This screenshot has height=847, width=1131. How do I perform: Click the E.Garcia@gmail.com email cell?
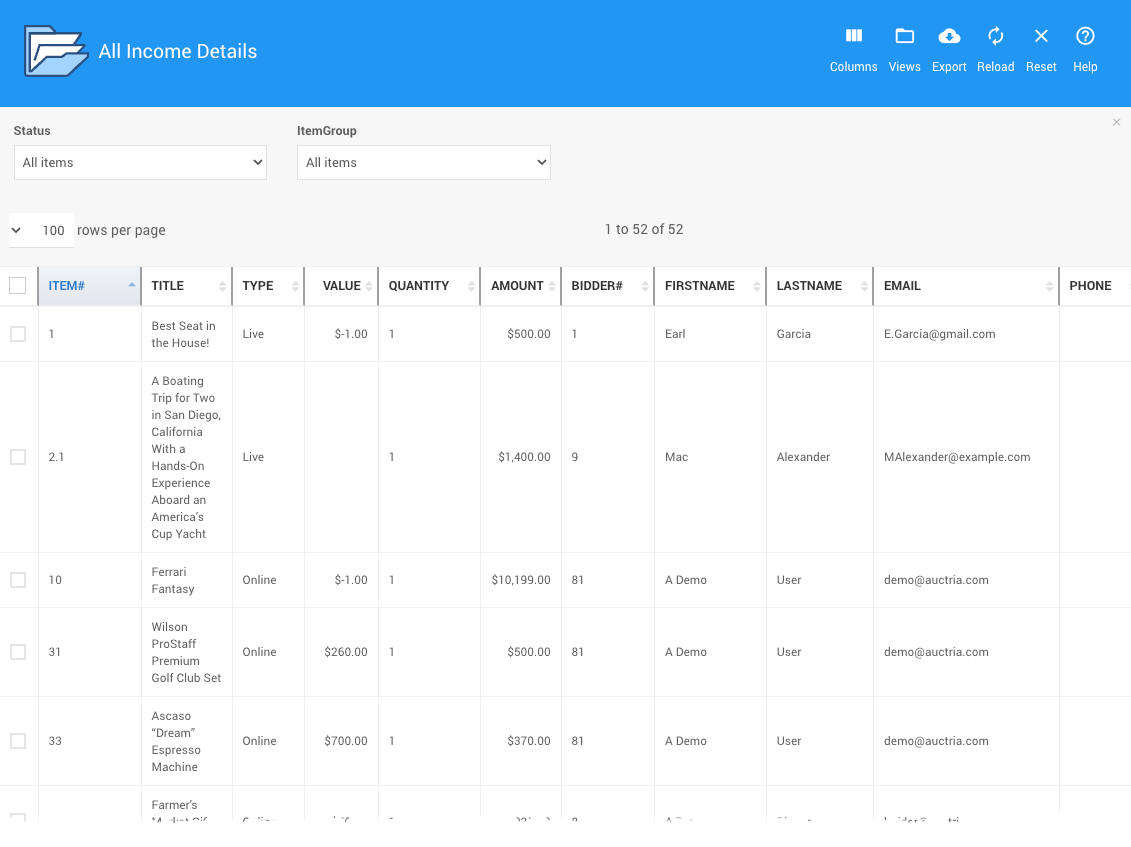pyautogui.click(x=939, y=334)
